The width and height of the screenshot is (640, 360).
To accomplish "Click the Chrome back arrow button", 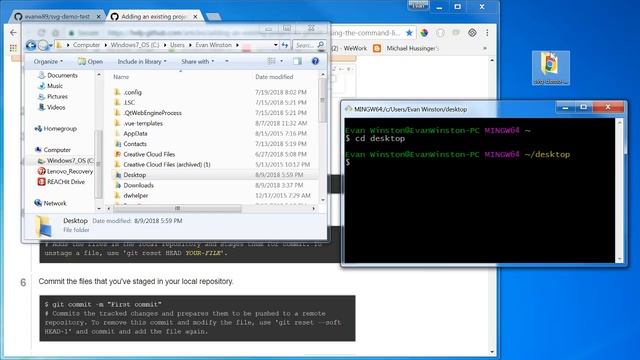I will click(x=13, y=33).
